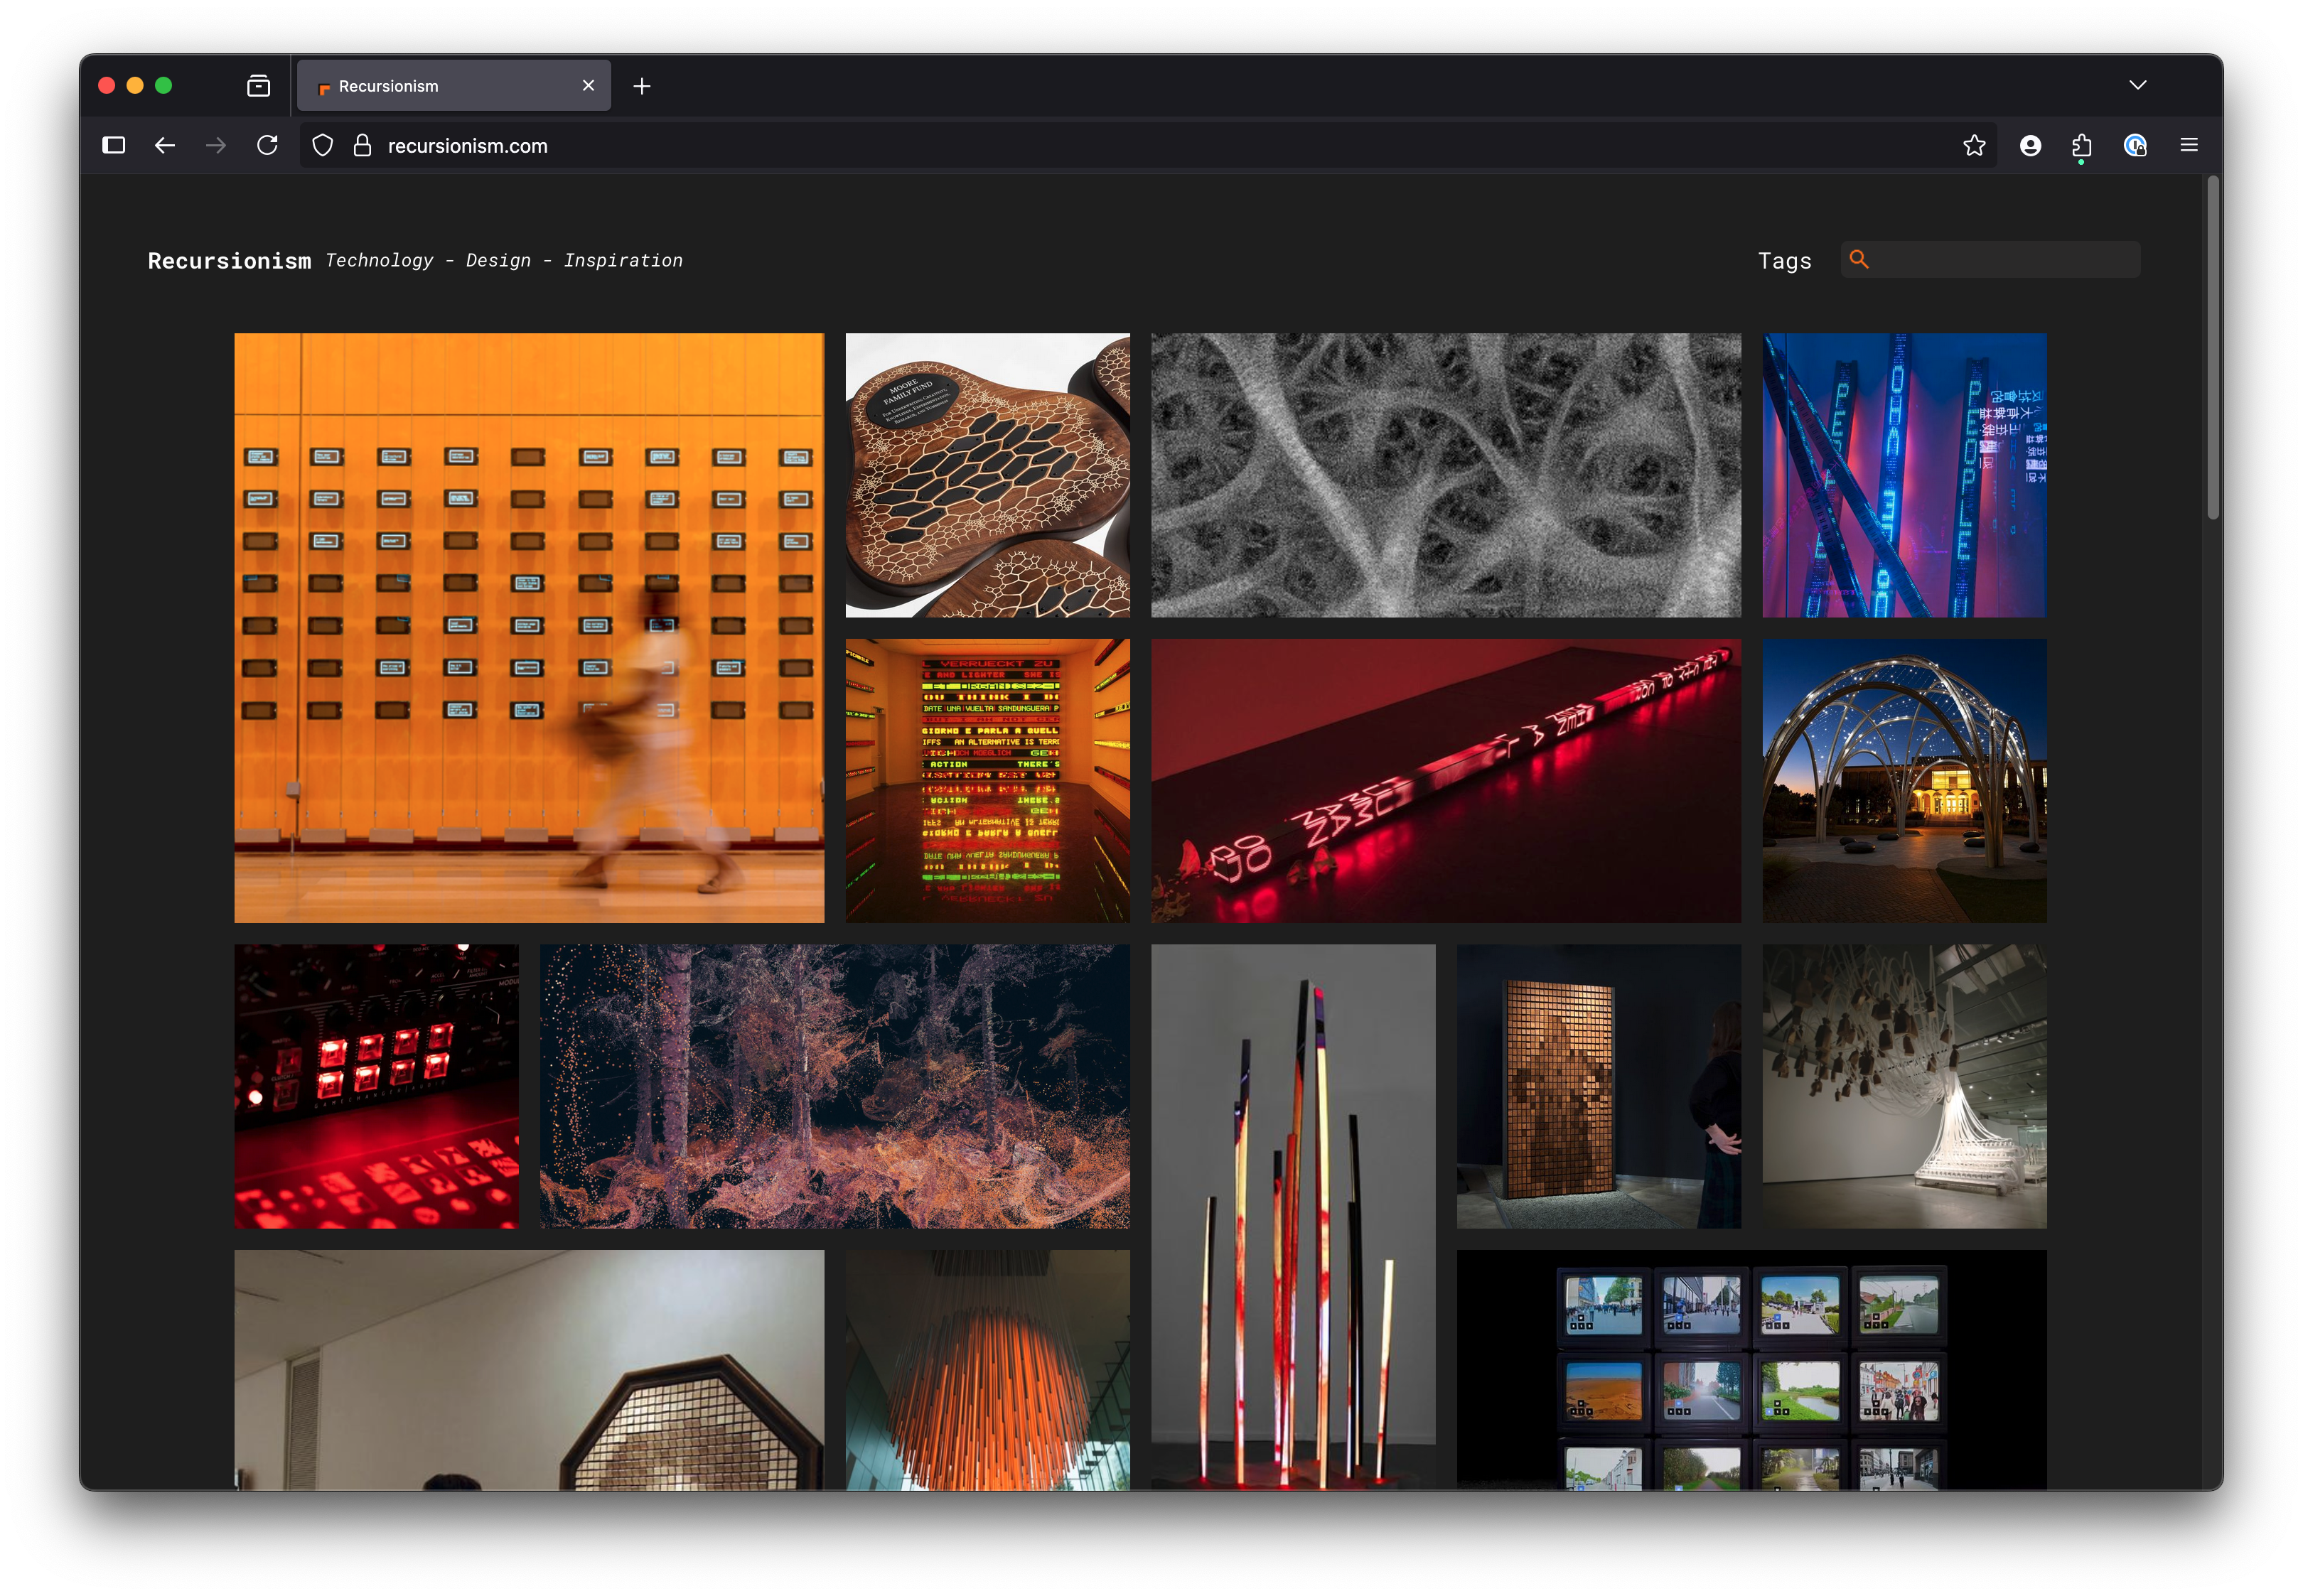Click into the site search field
Viewport: 2303px width, 1596px height.
(2000, 260)
